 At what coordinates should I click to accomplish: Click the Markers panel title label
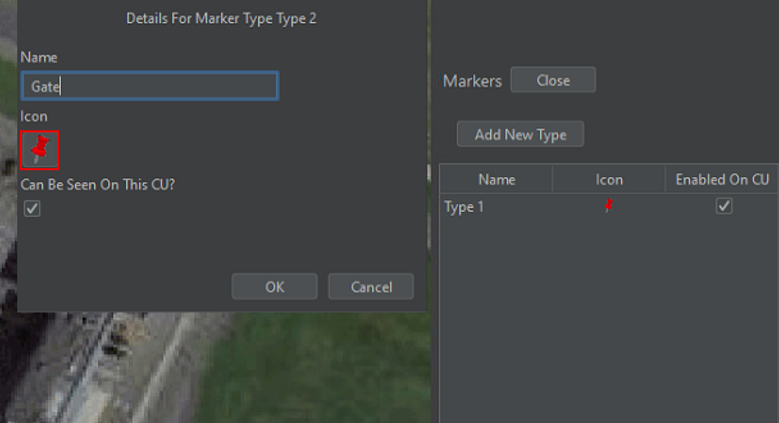472,81
